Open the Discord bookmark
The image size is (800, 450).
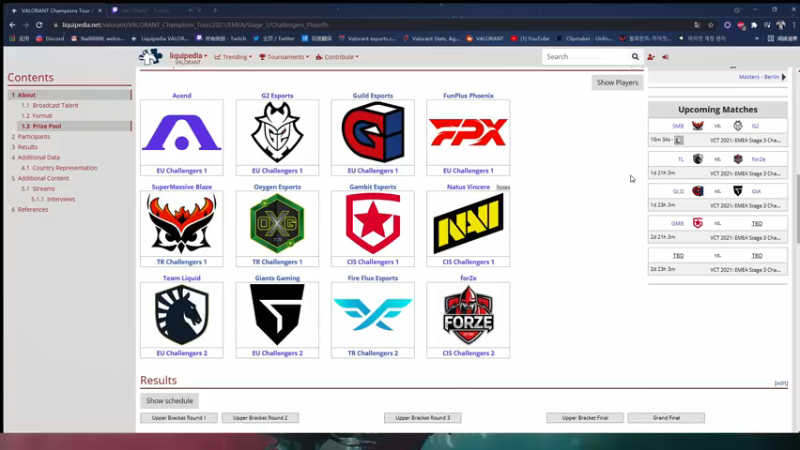pos(50,38)
